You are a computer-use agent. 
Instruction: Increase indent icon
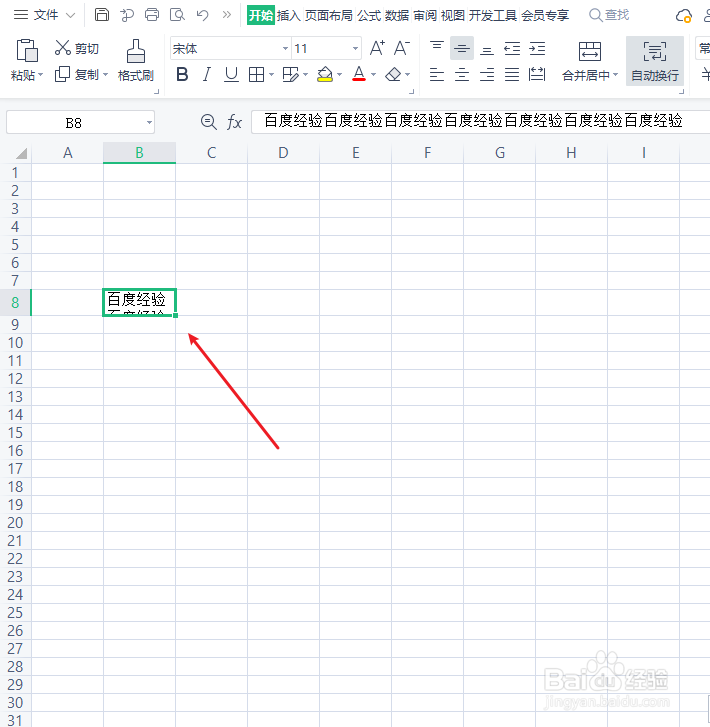tap(537, 48)
